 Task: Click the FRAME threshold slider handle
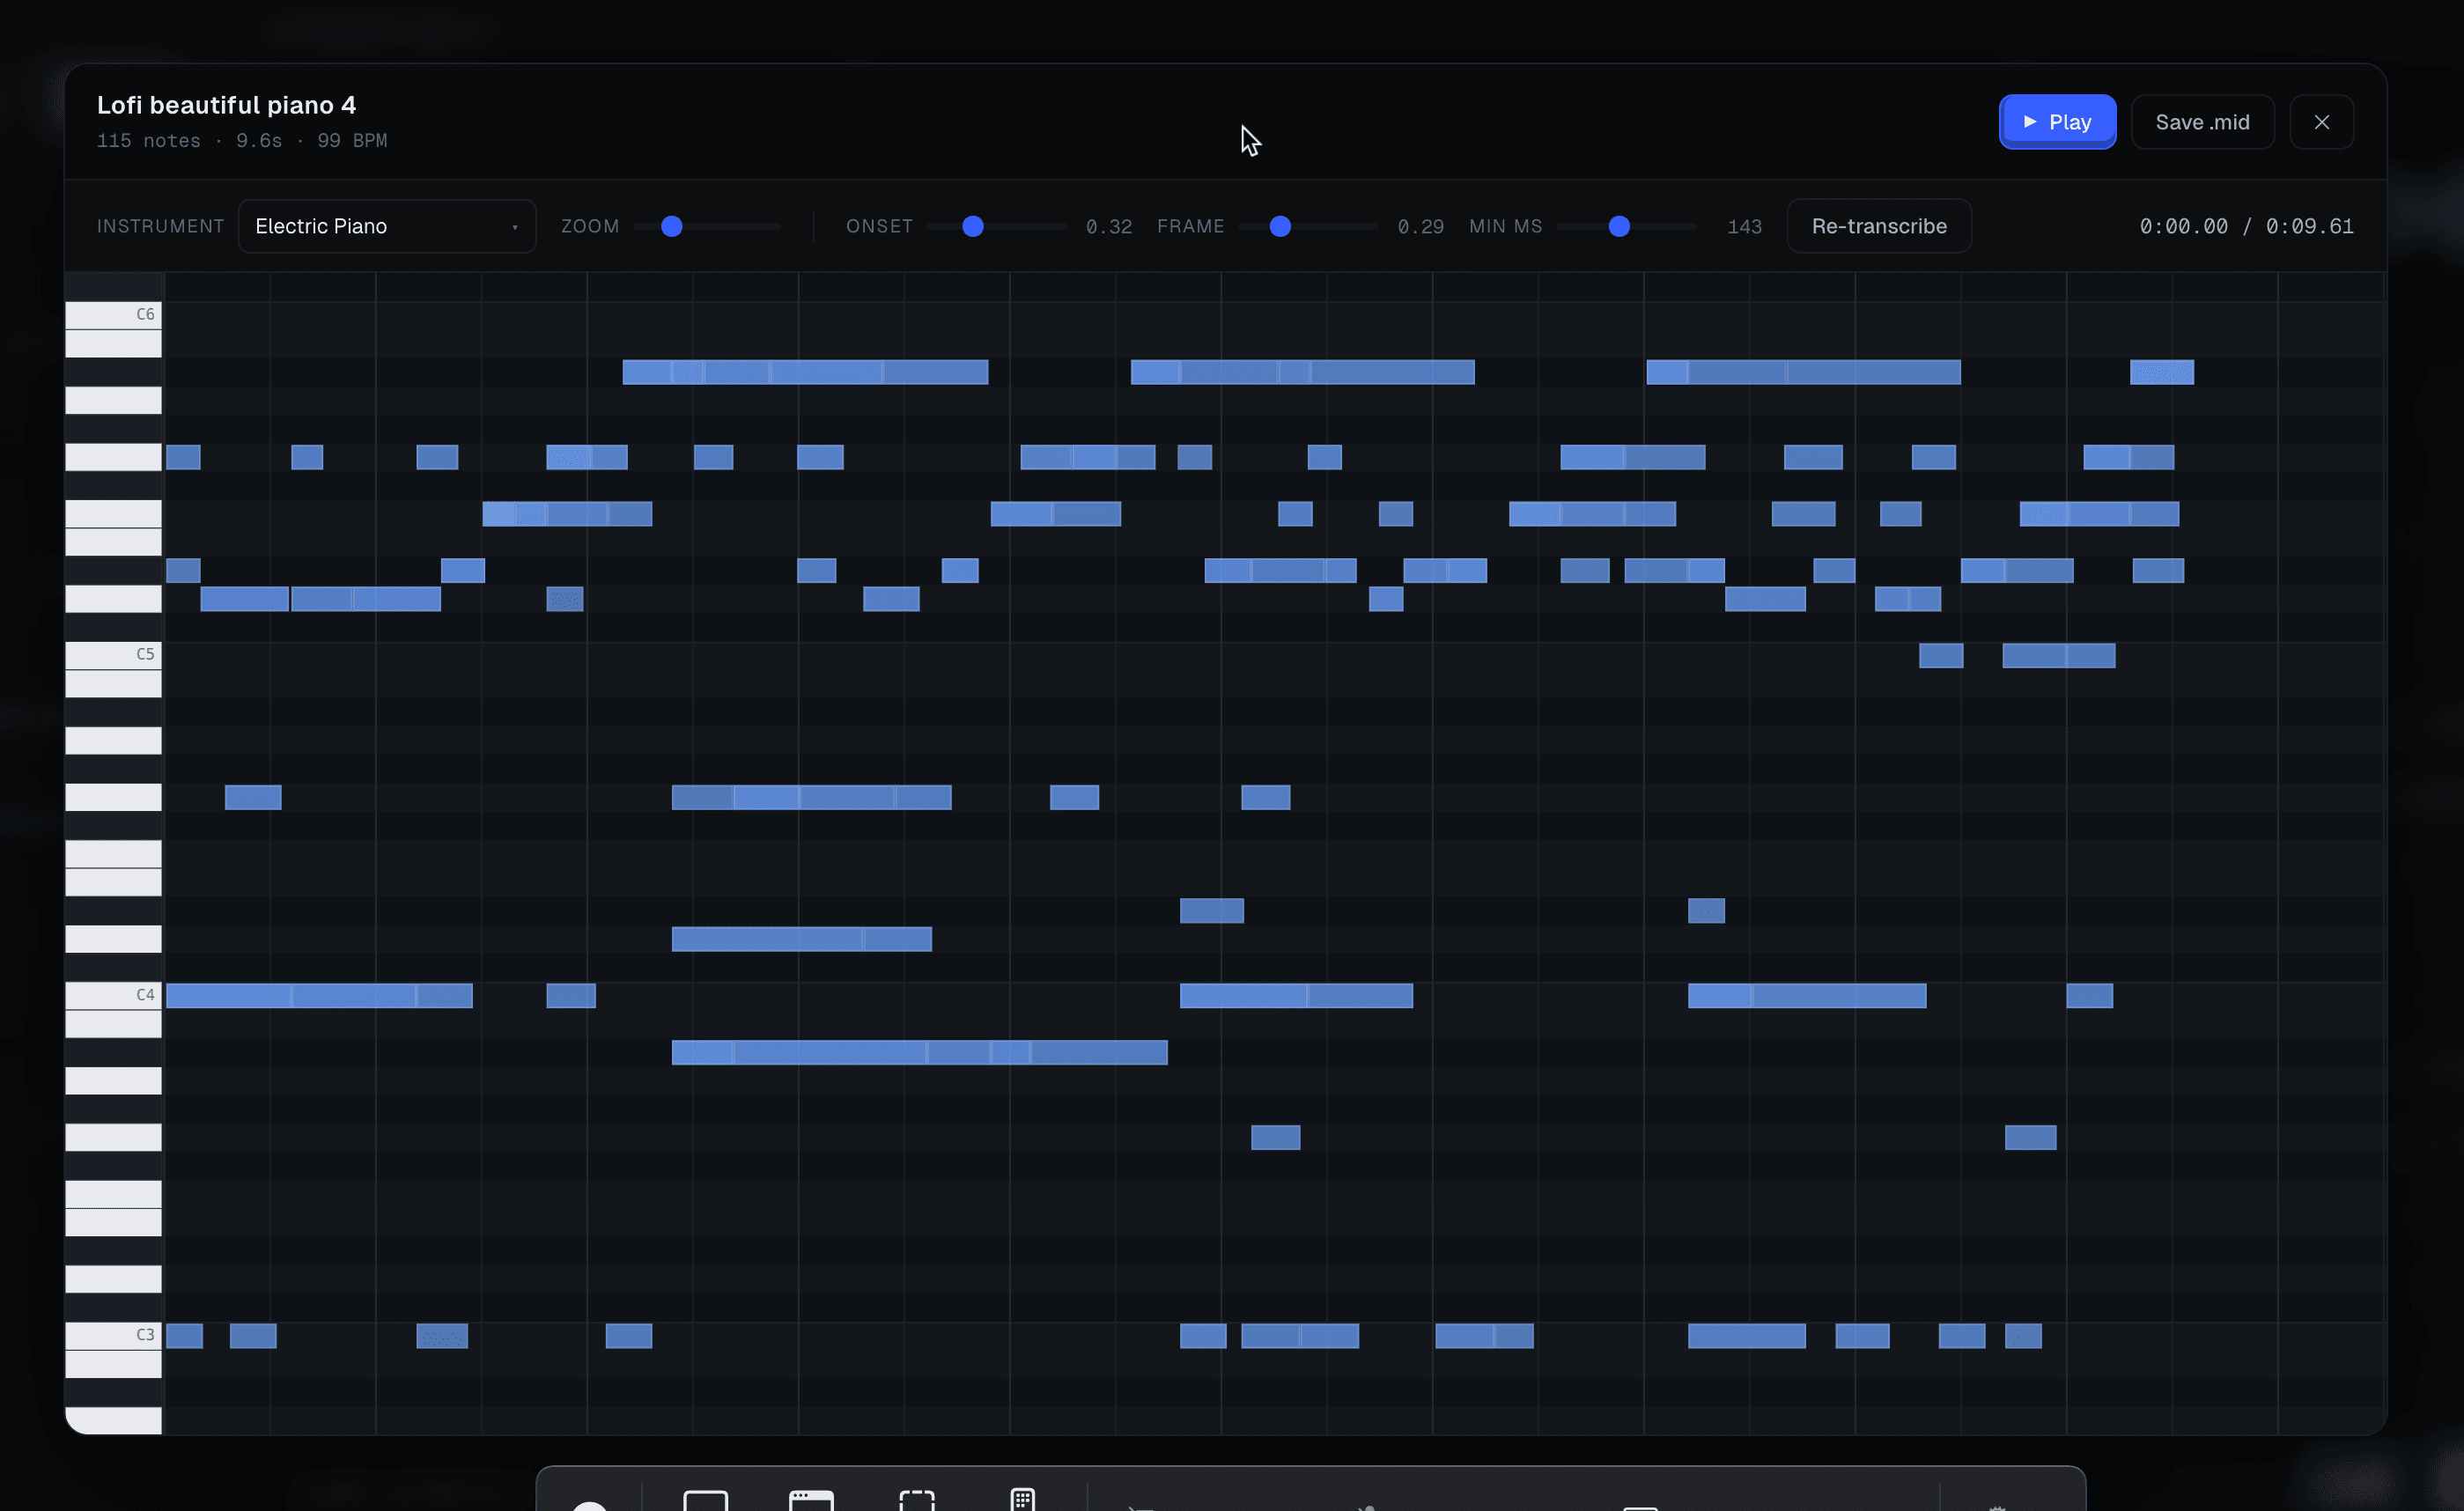coord(1279,226)
